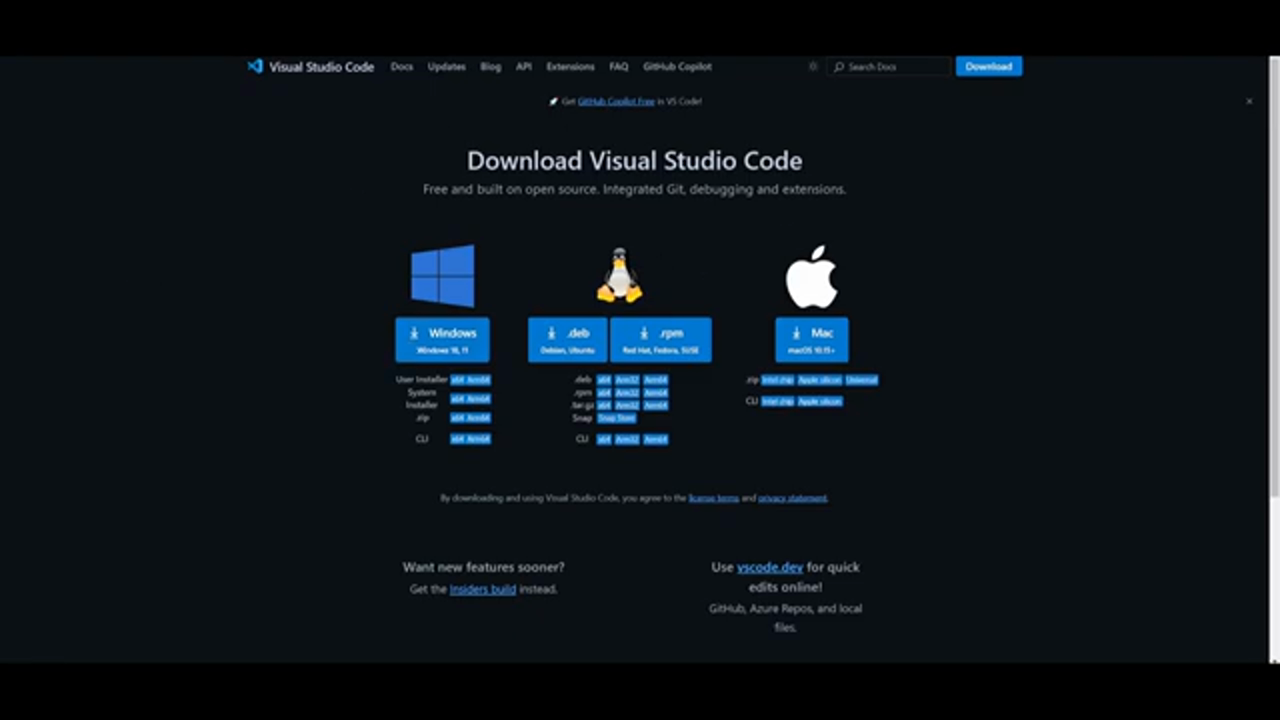
Task: Open the API menu item
Action: click(x=523, y=66)
